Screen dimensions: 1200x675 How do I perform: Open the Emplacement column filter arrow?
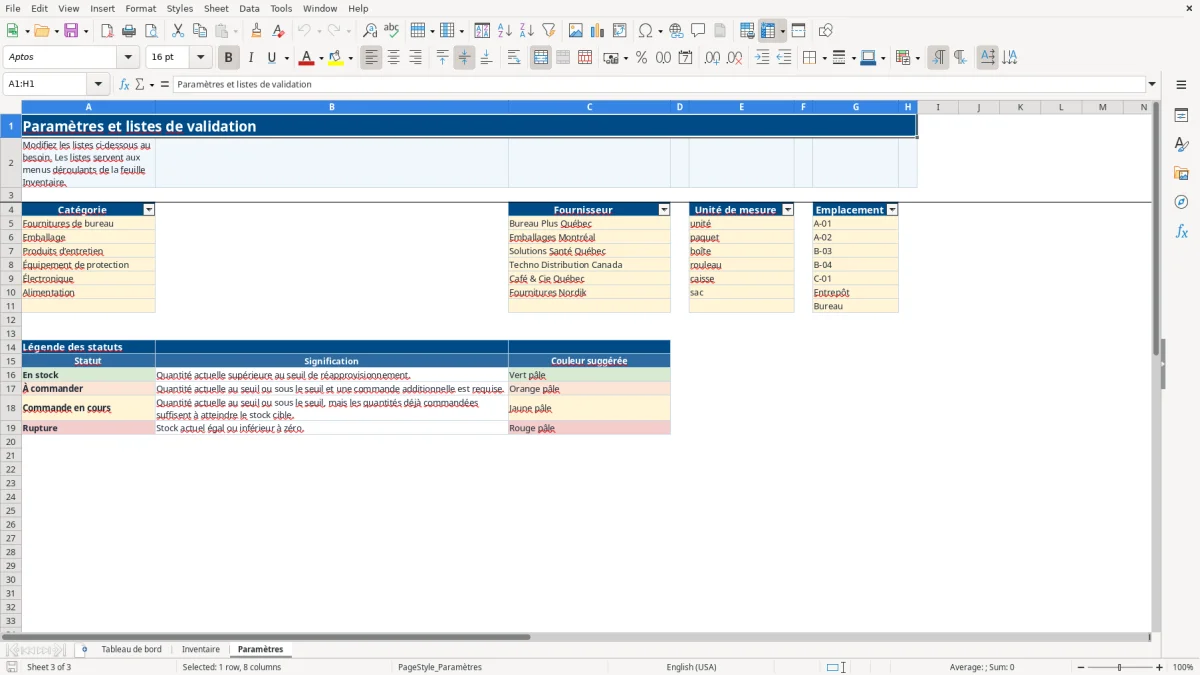click(x=892, y=210)
